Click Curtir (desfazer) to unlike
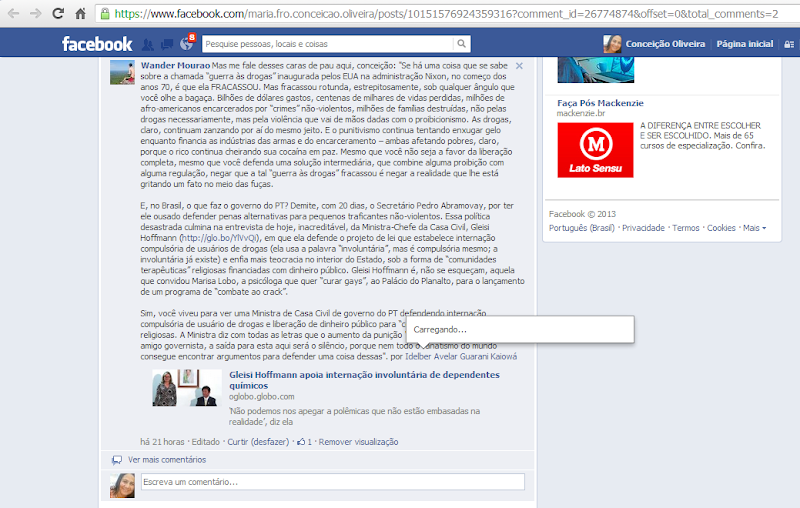 pos(258,442)
